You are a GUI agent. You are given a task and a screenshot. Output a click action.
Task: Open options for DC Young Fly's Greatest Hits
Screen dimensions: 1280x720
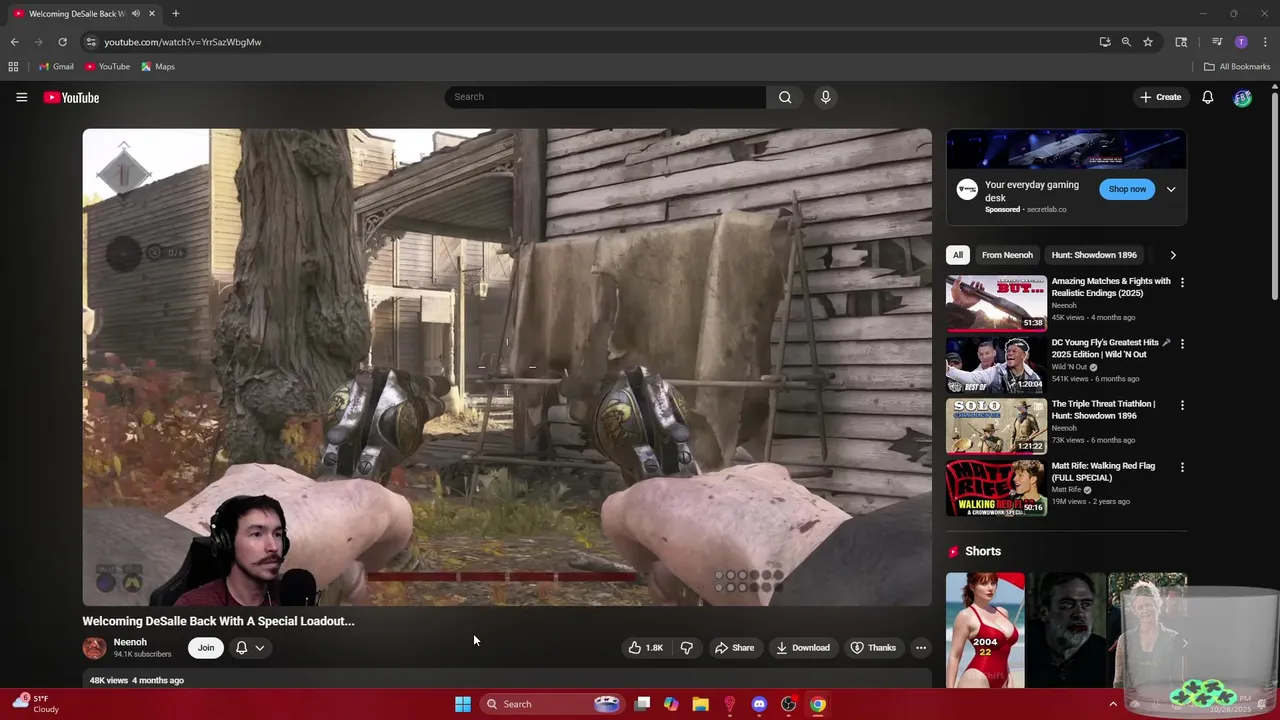[x=1182, y=344]
